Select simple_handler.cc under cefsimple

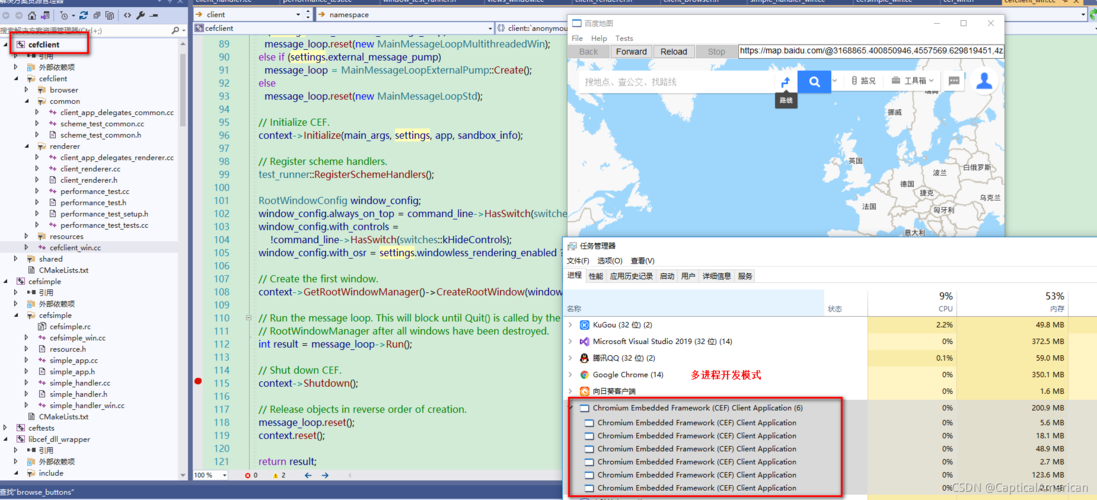(x=80, y=383)
